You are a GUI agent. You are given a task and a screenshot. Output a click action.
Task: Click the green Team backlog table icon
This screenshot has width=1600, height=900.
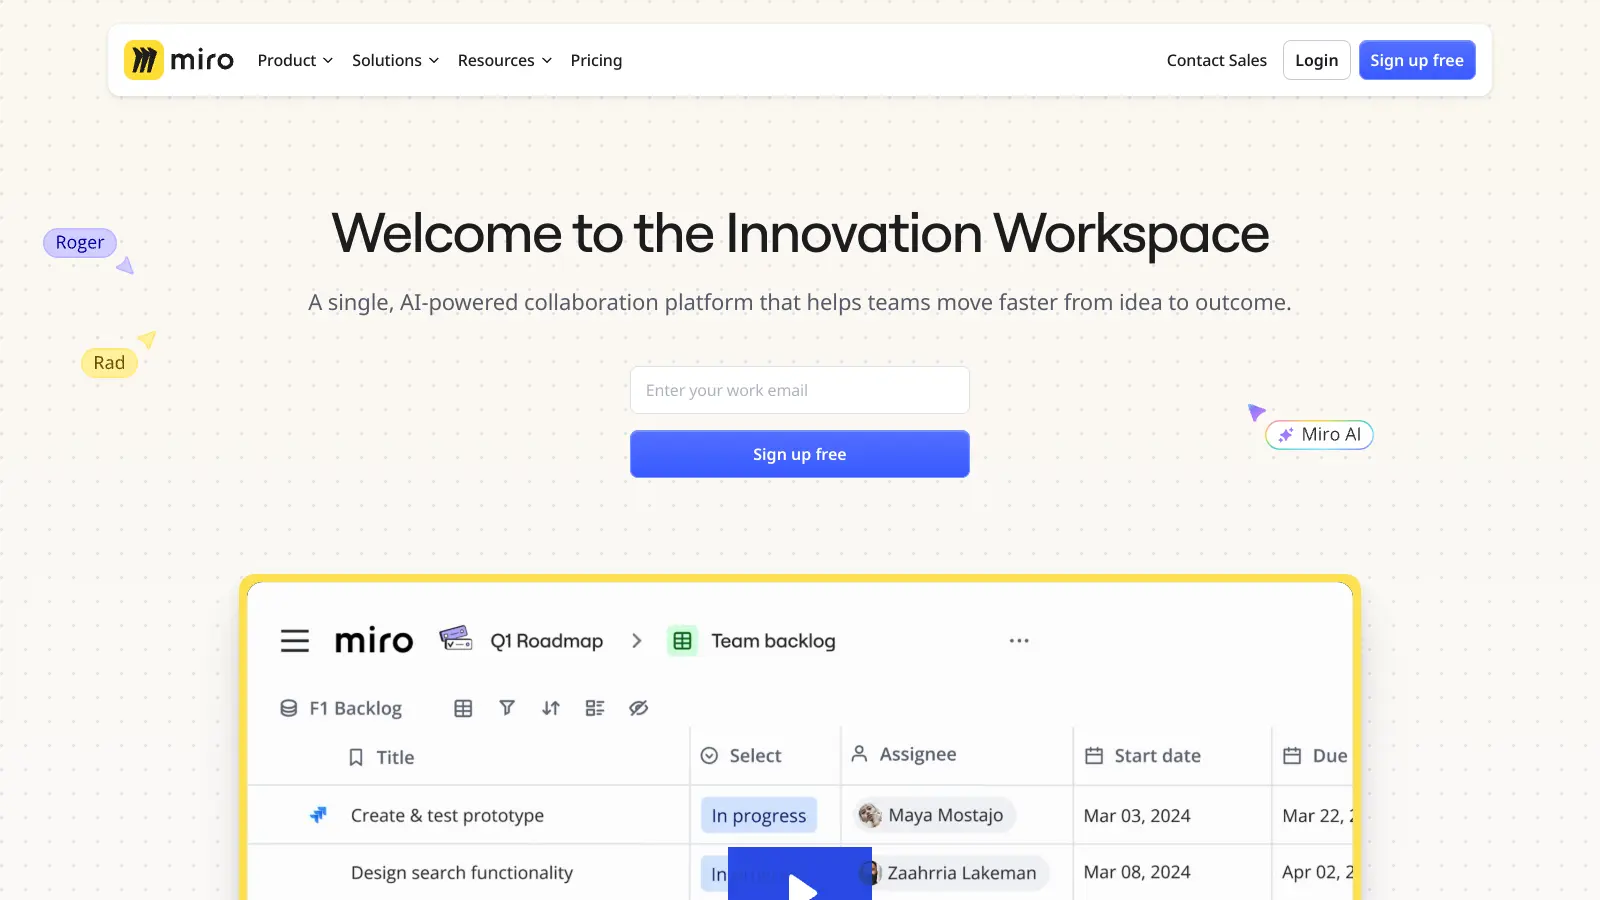pyautogui.click(x=682, y=641)
